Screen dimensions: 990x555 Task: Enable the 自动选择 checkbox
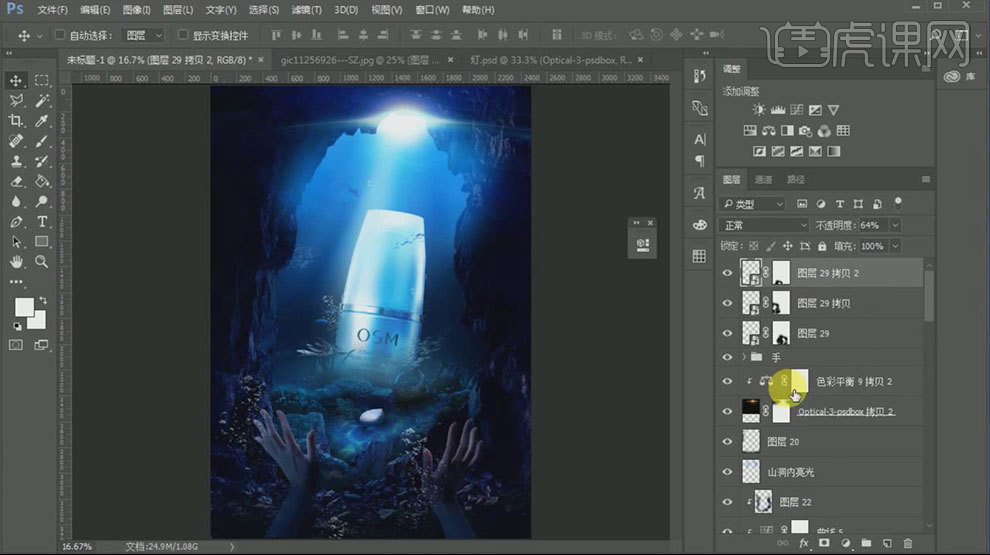(60, 35)
